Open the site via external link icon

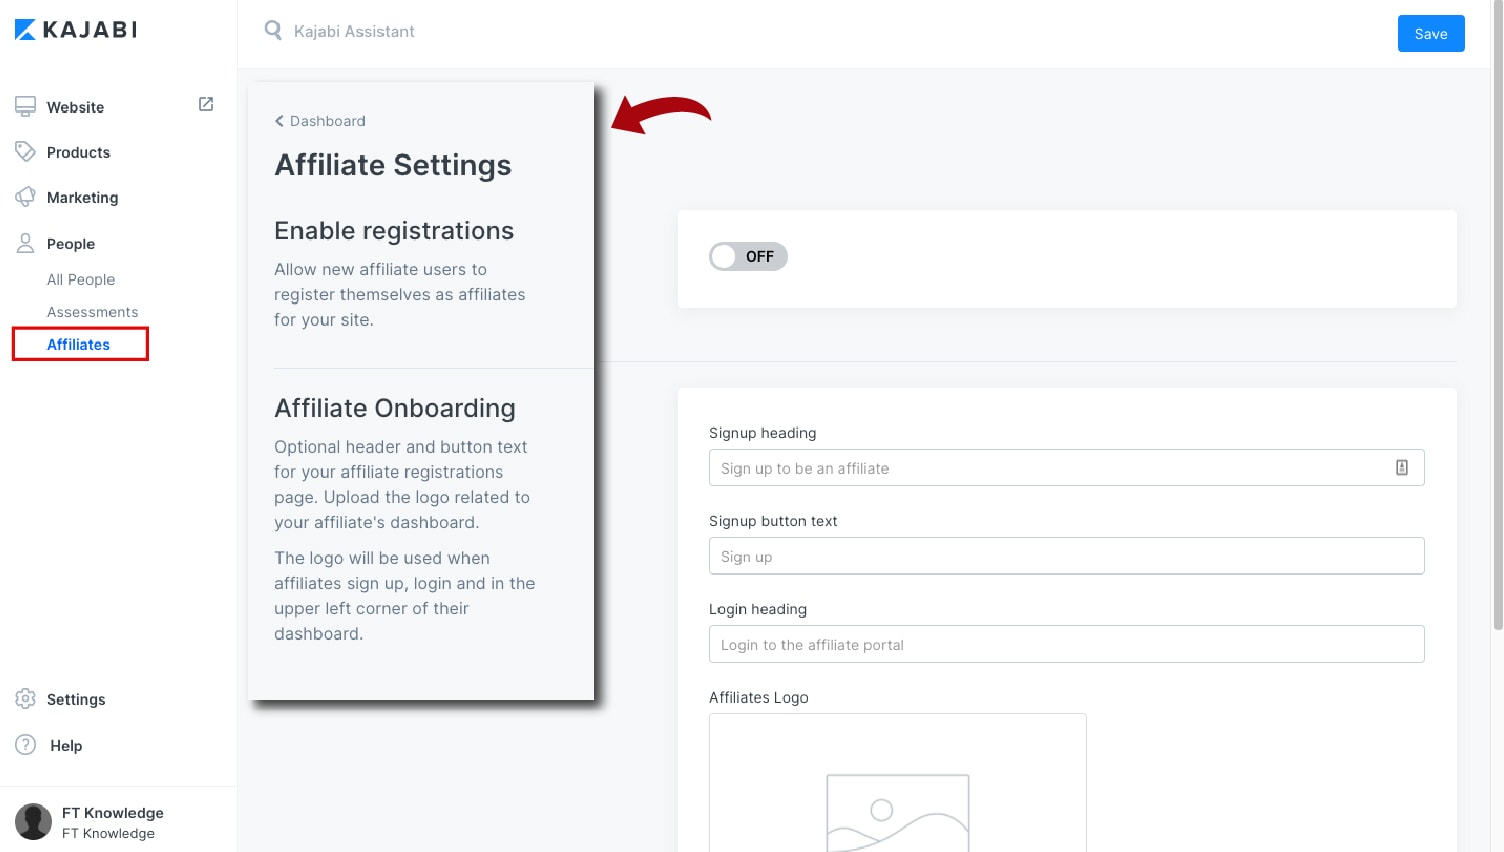tap(206, 104)
